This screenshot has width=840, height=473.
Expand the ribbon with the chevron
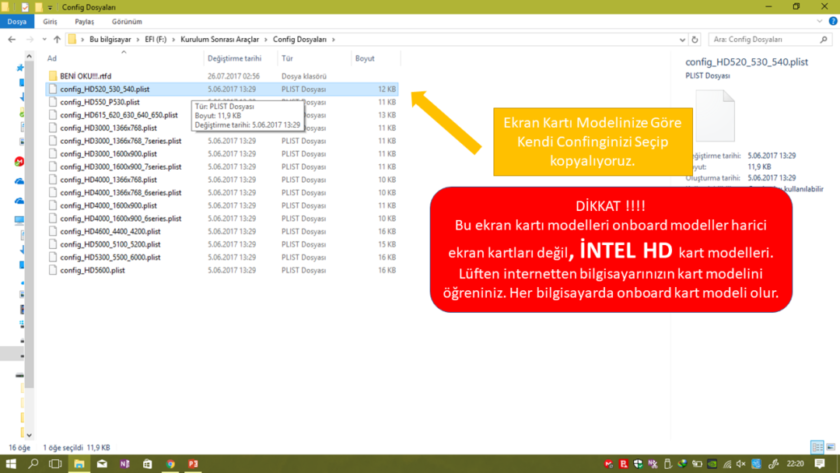[819, 20]
